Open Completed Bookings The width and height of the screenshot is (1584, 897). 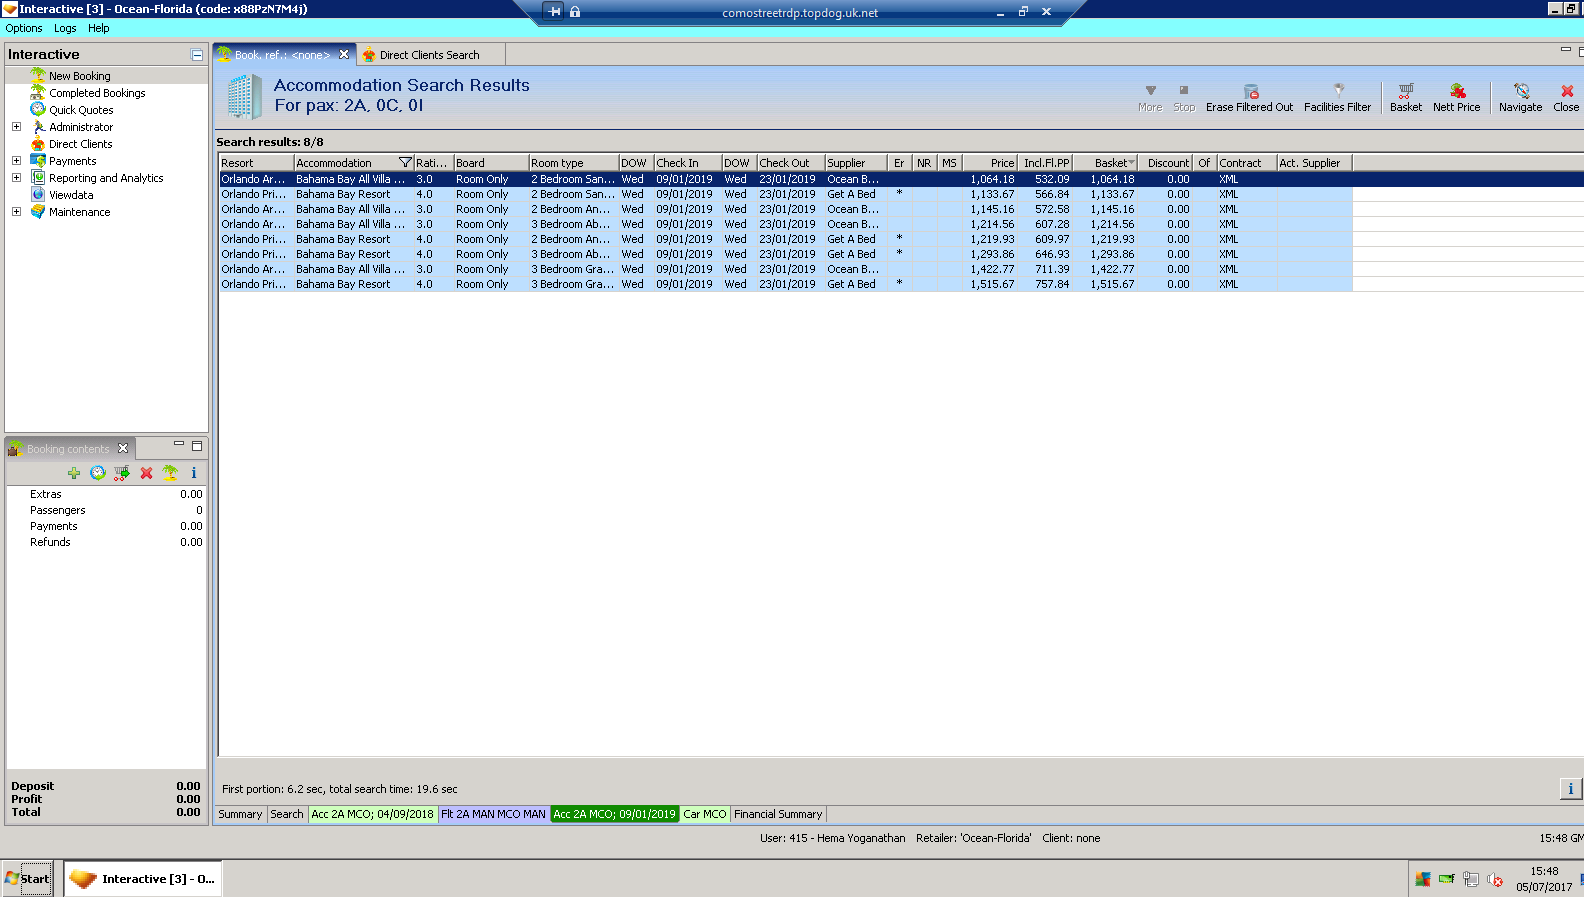coord(97,93)
